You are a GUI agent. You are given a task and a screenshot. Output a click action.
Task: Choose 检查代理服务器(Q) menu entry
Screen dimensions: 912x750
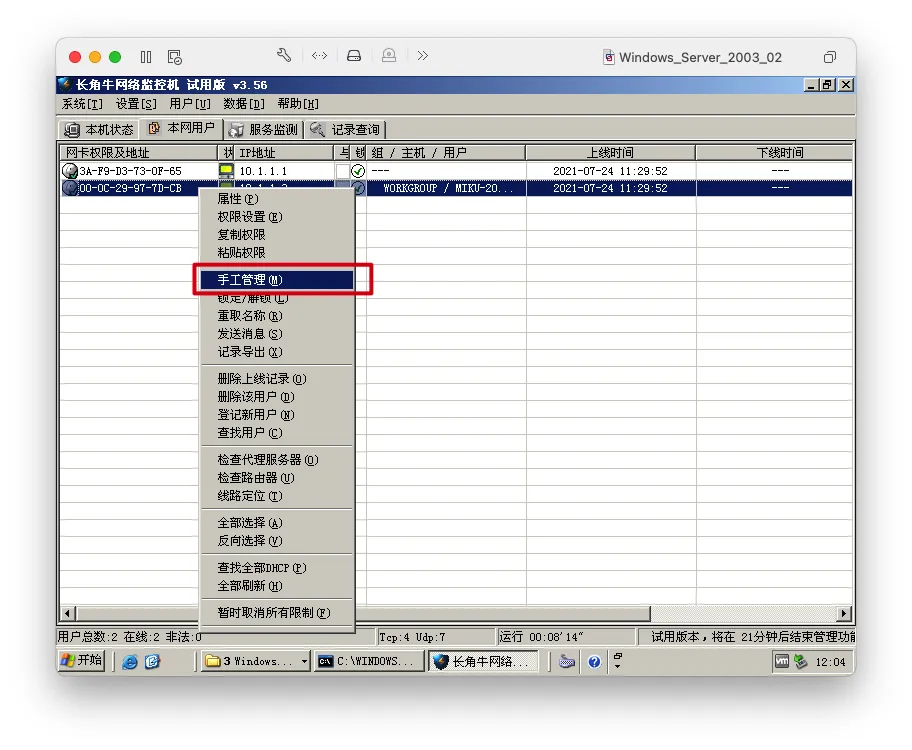pyautogui.click(x=277, y=460)
